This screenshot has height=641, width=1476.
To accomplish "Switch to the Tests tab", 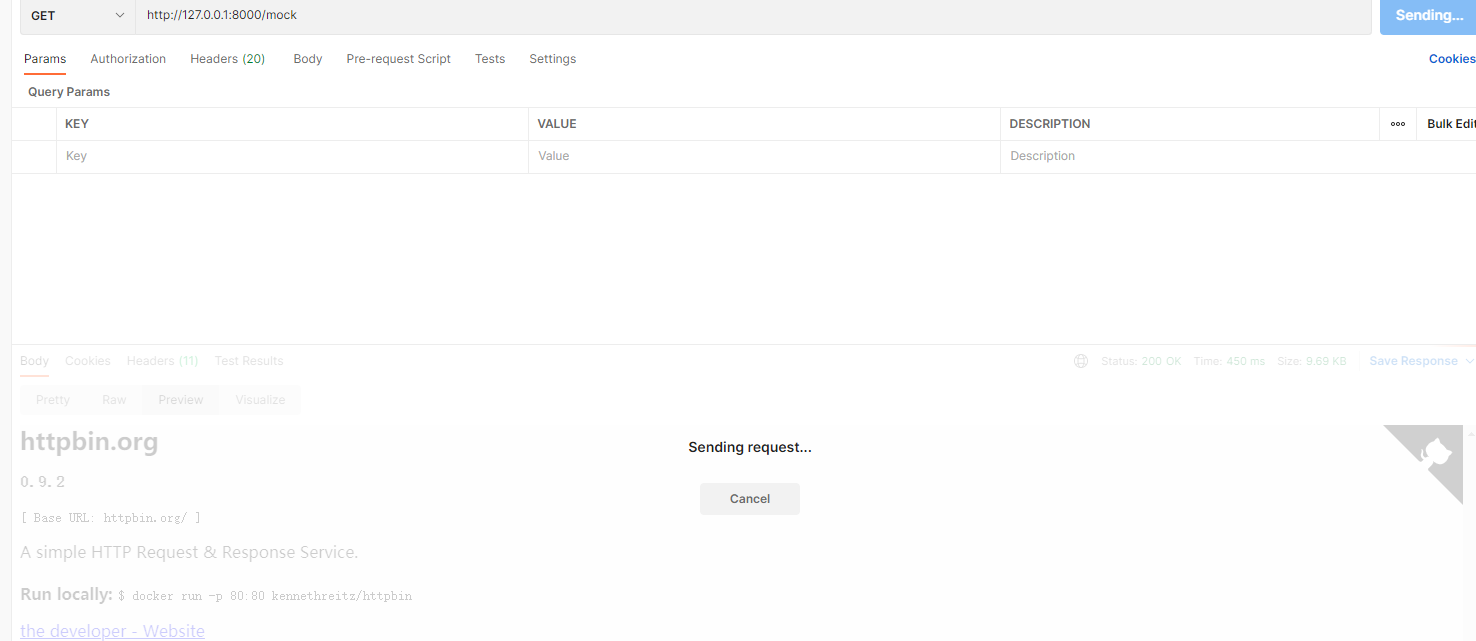I will tap(490, 59).
